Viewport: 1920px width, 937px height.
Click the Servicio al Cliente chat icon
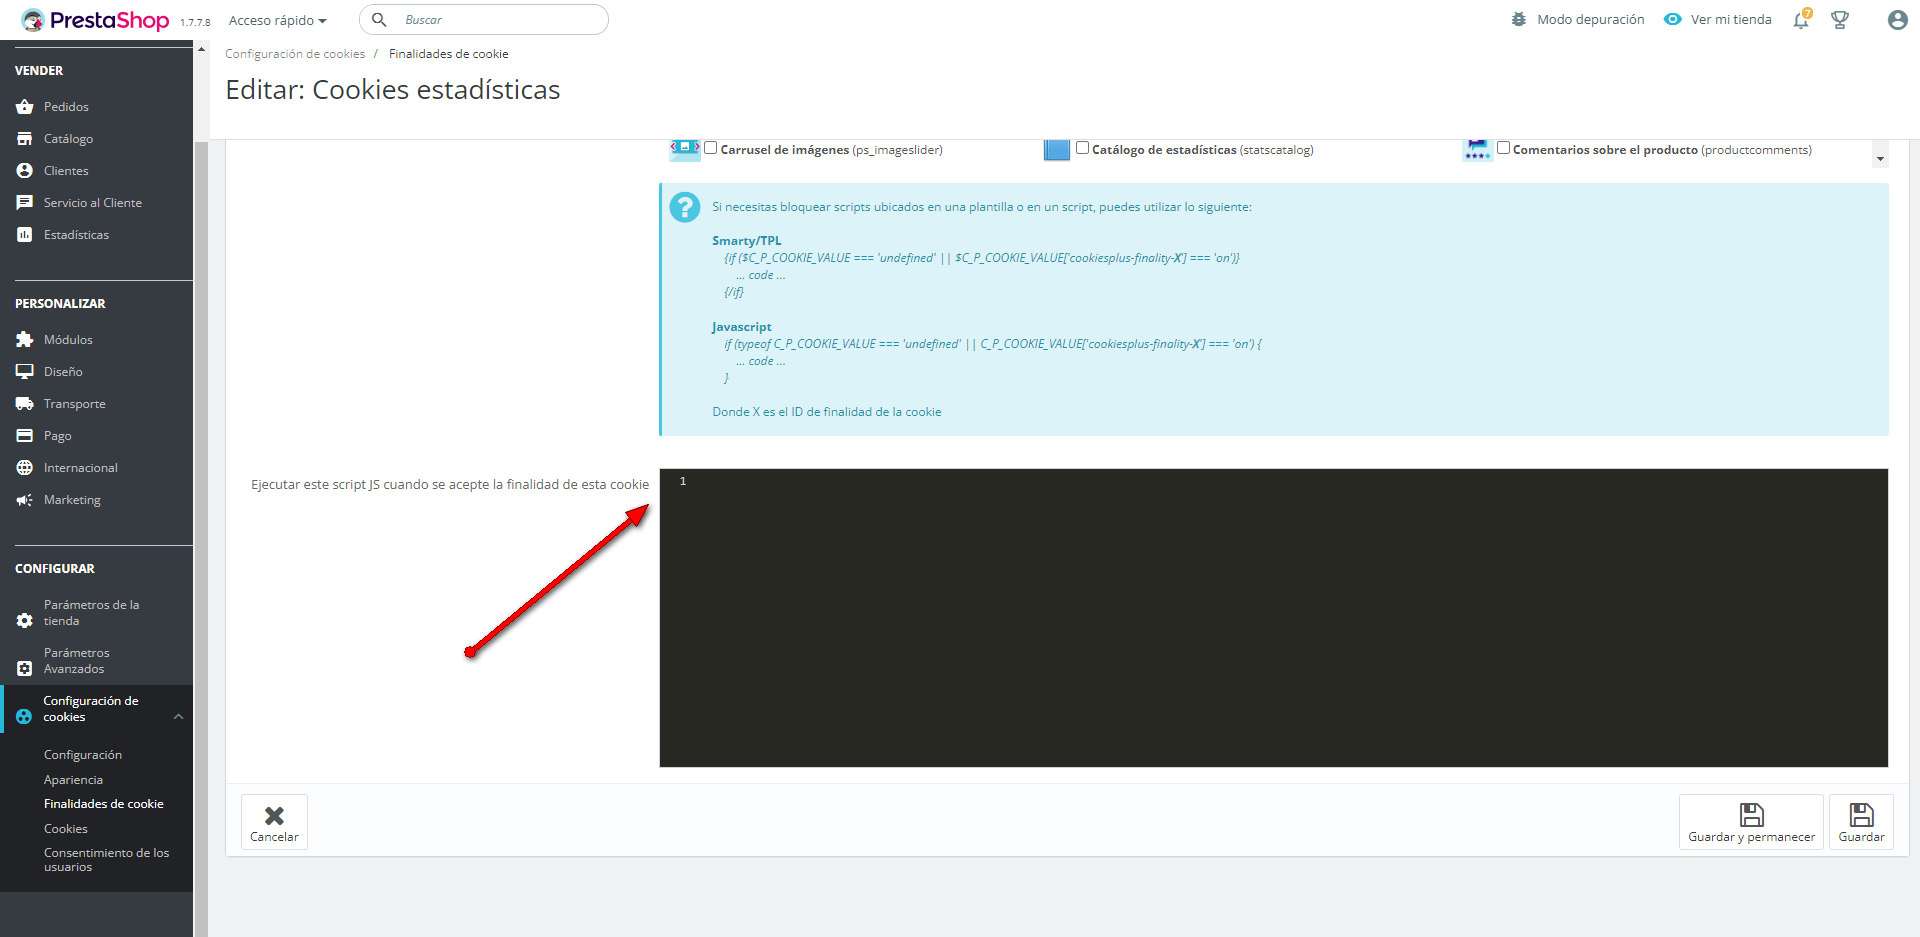click(25, 203)
